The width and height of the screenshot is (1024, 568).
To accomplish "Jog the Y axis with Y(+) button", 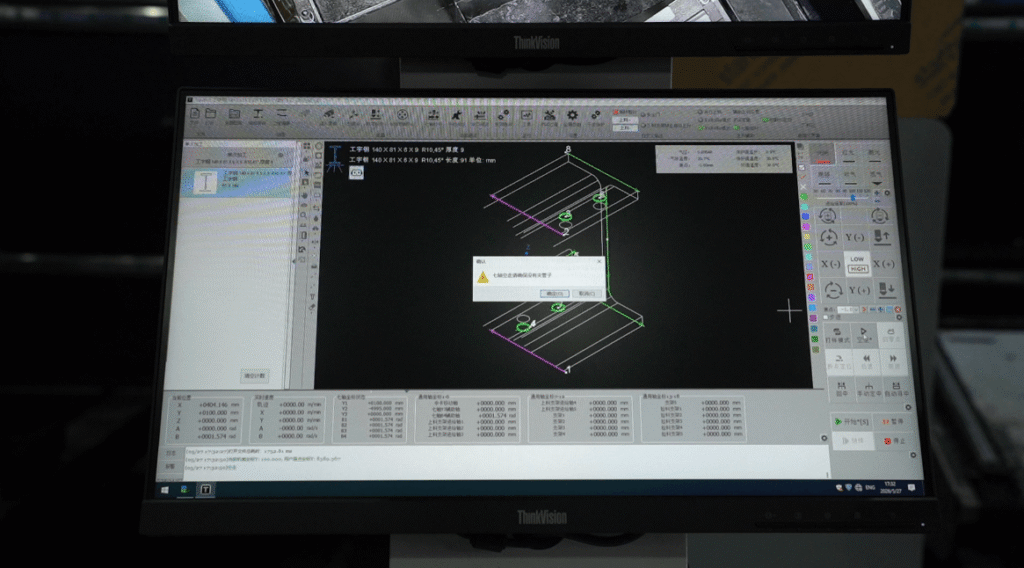I will click(x=859, y=290).
